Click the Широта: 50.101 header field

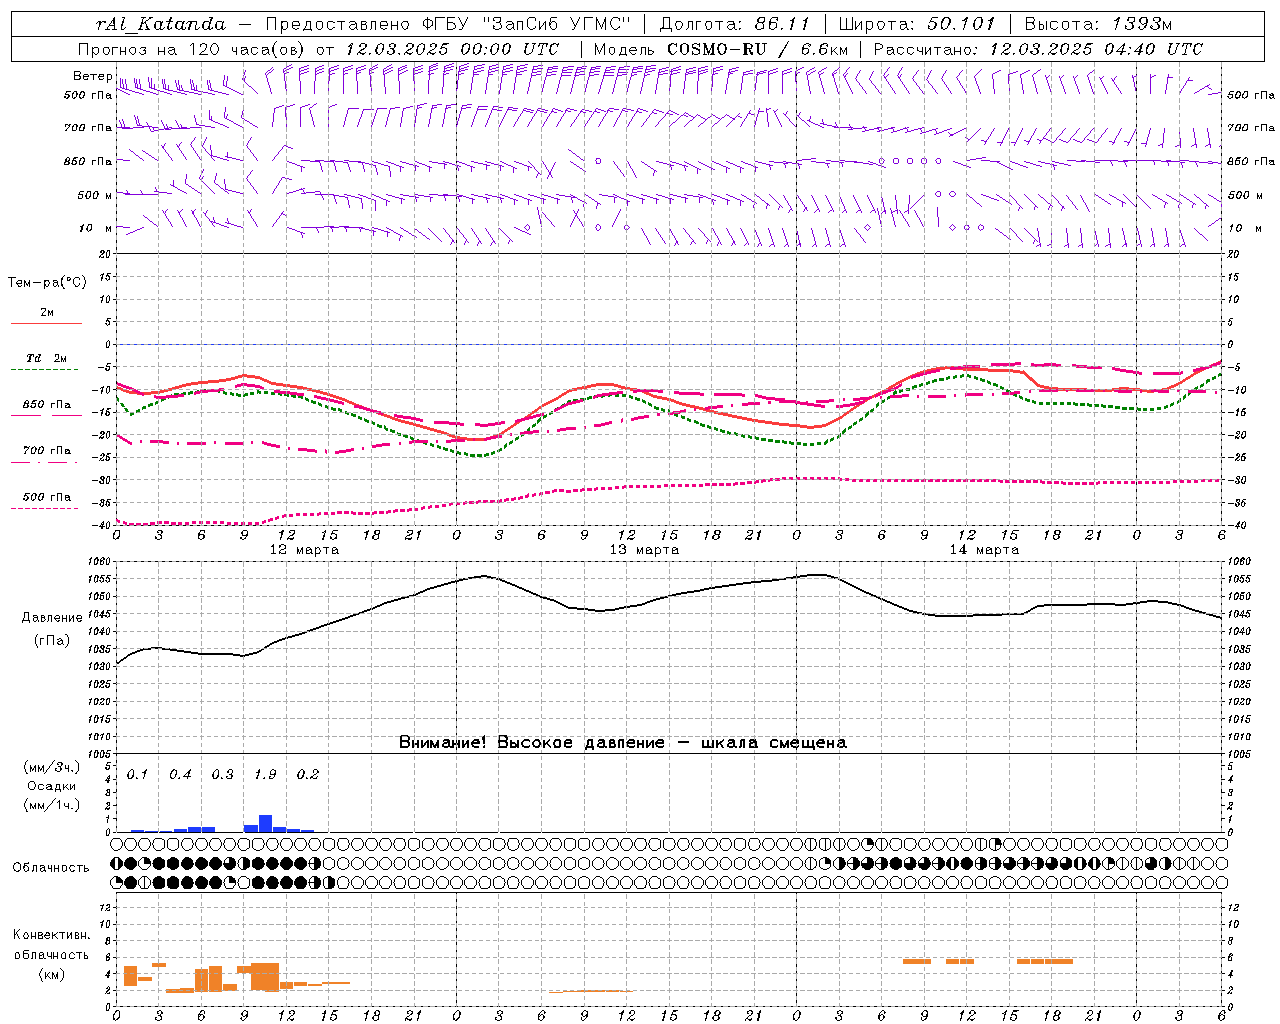pyautogui.click(x=917, y=24)
